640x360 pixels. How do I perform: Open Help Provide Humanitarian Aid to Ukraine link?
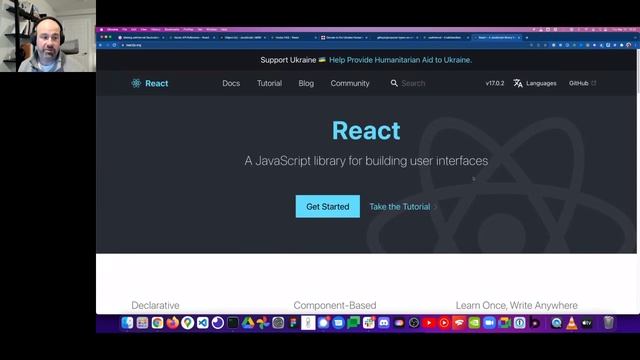[x=400, y=60]
